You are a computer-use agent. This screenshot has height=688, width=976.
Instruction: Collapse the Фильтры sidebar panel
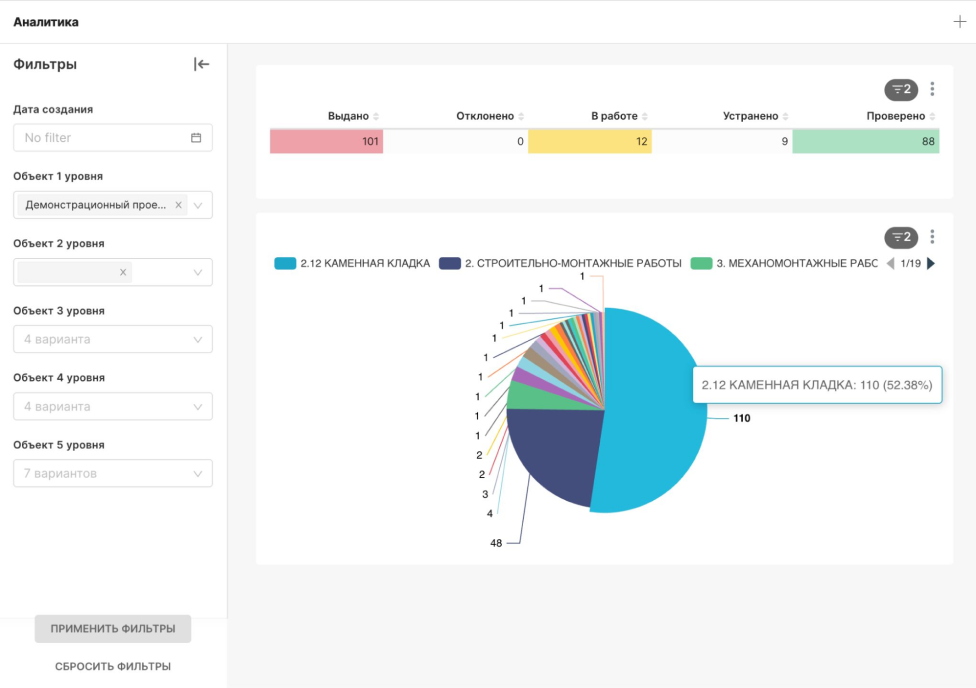tap(202, 65)
